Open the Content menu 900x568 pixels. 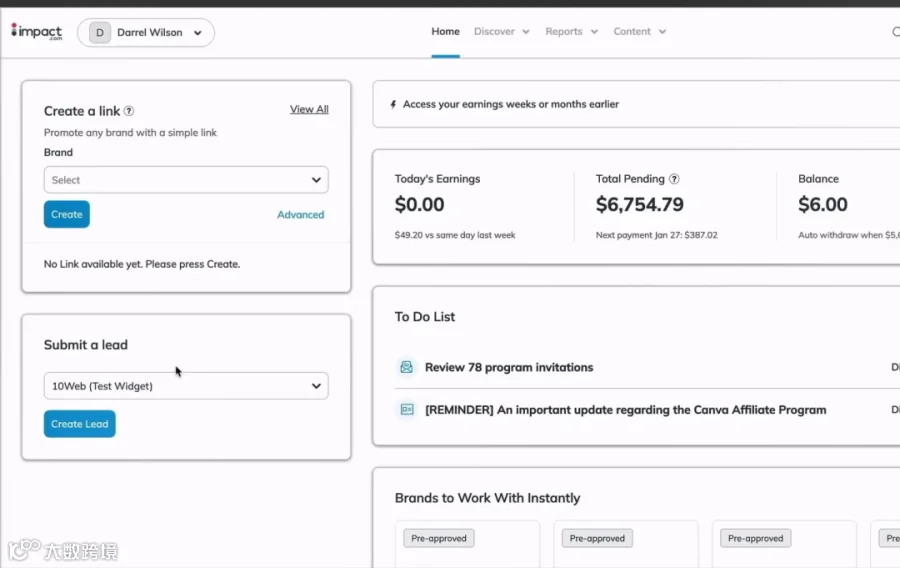click(639, 32)
